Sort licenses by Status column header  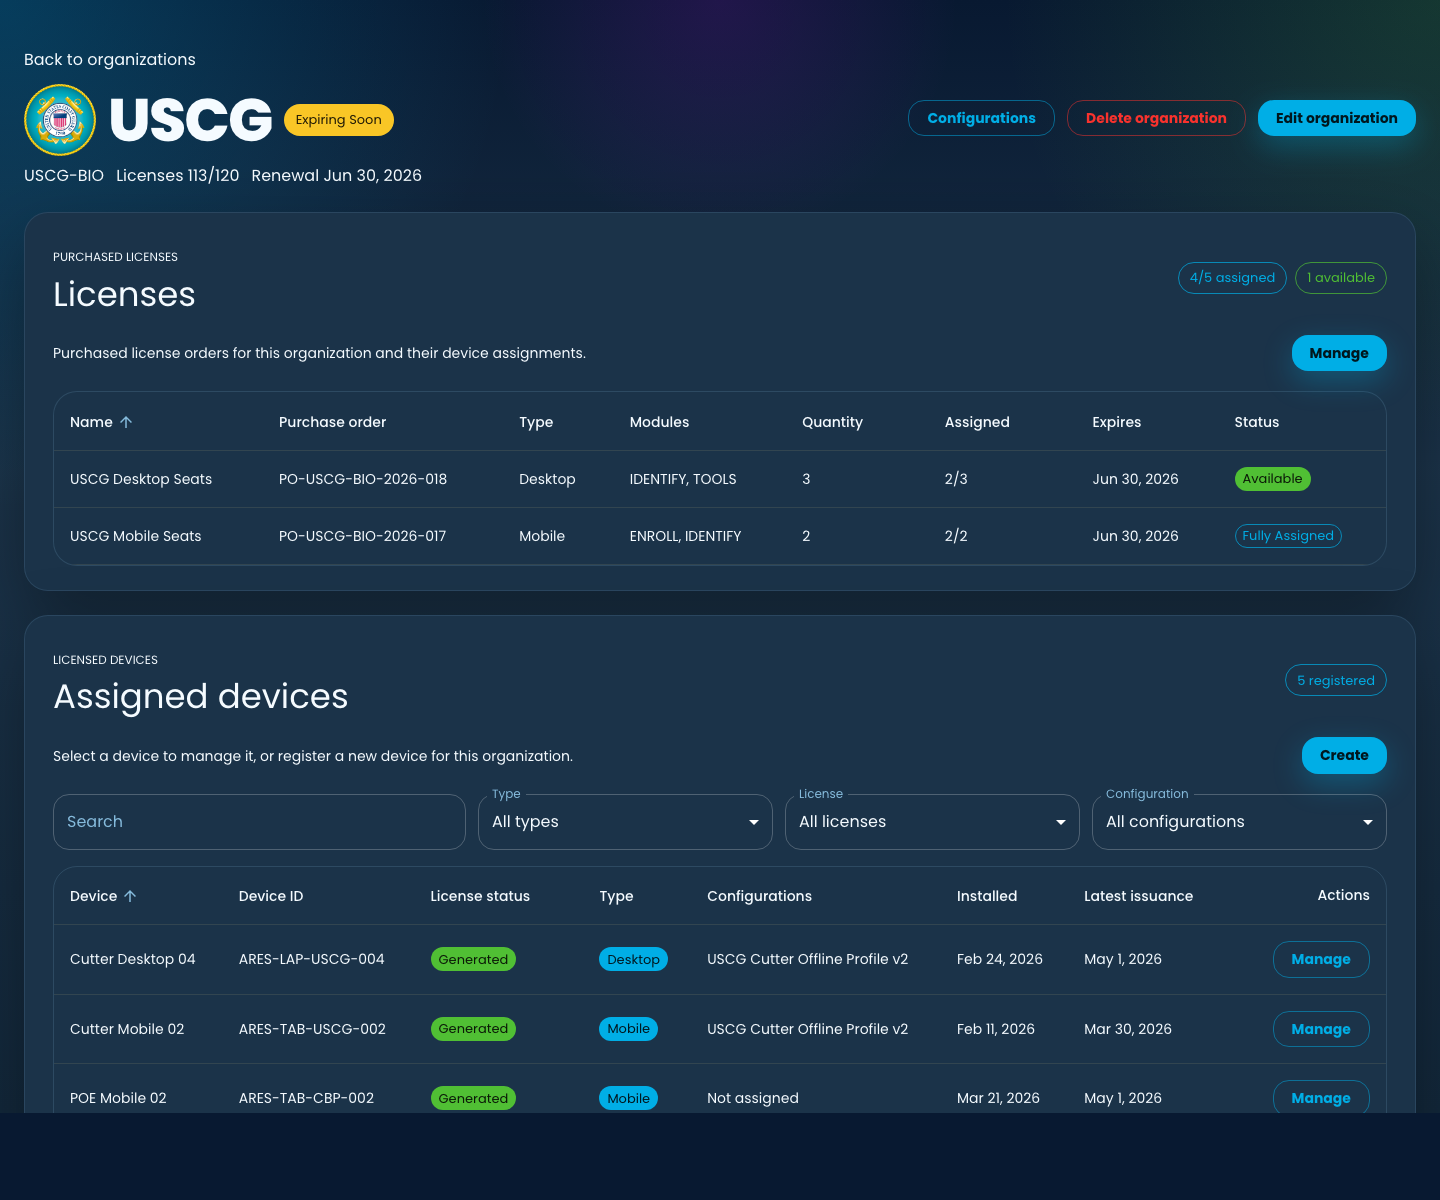pos(1256,422)
